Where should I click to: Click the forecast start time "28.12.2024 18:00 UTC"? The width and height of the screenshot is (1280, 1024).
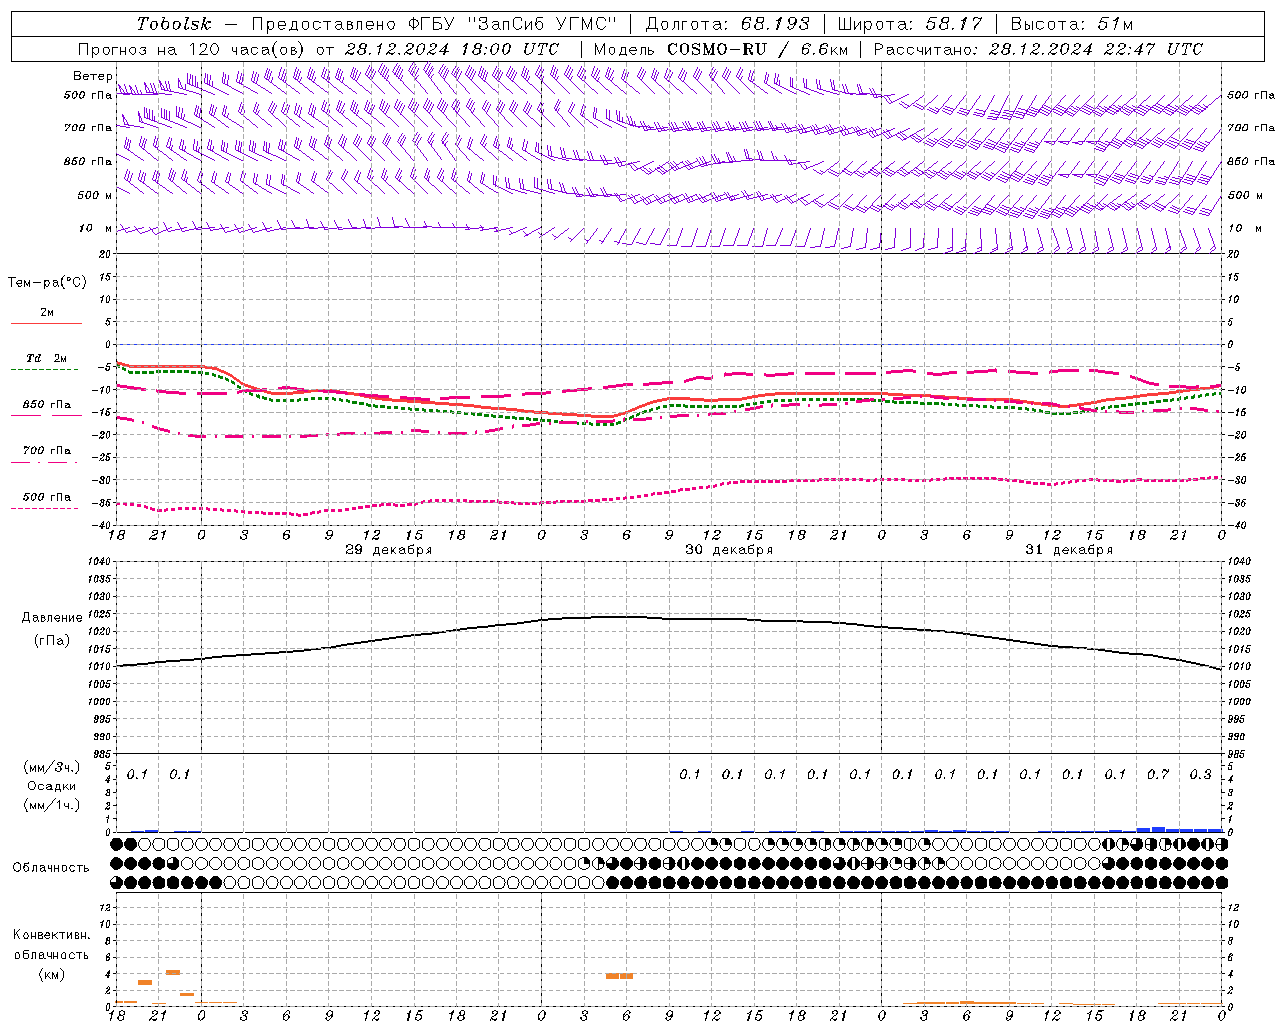(x=452, y=48)
